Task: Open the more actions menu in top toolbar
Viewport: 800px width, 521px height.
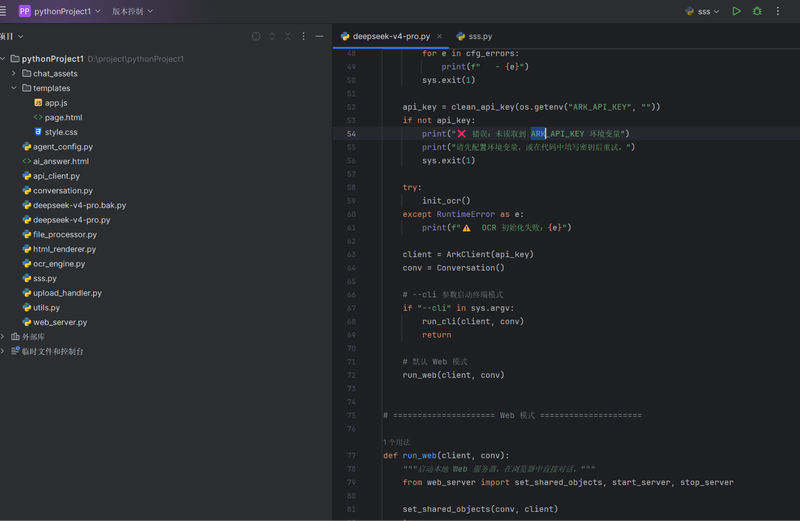Action: coord(778,11)
